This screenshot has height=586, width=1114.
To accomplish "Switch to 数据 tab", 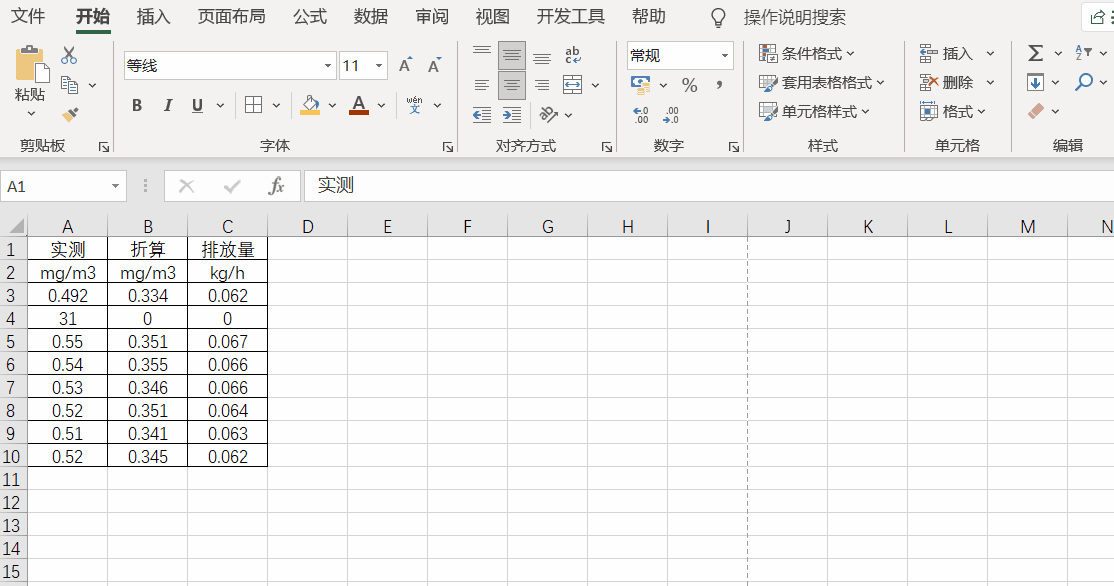I will (x=371, y=16).
